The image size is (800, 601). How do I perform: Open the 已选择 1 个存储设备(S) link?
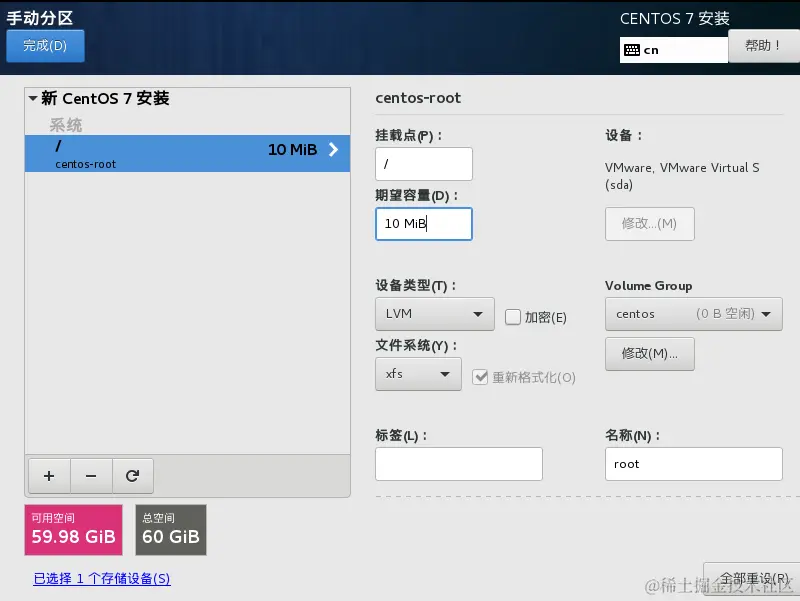pos(100,578)
